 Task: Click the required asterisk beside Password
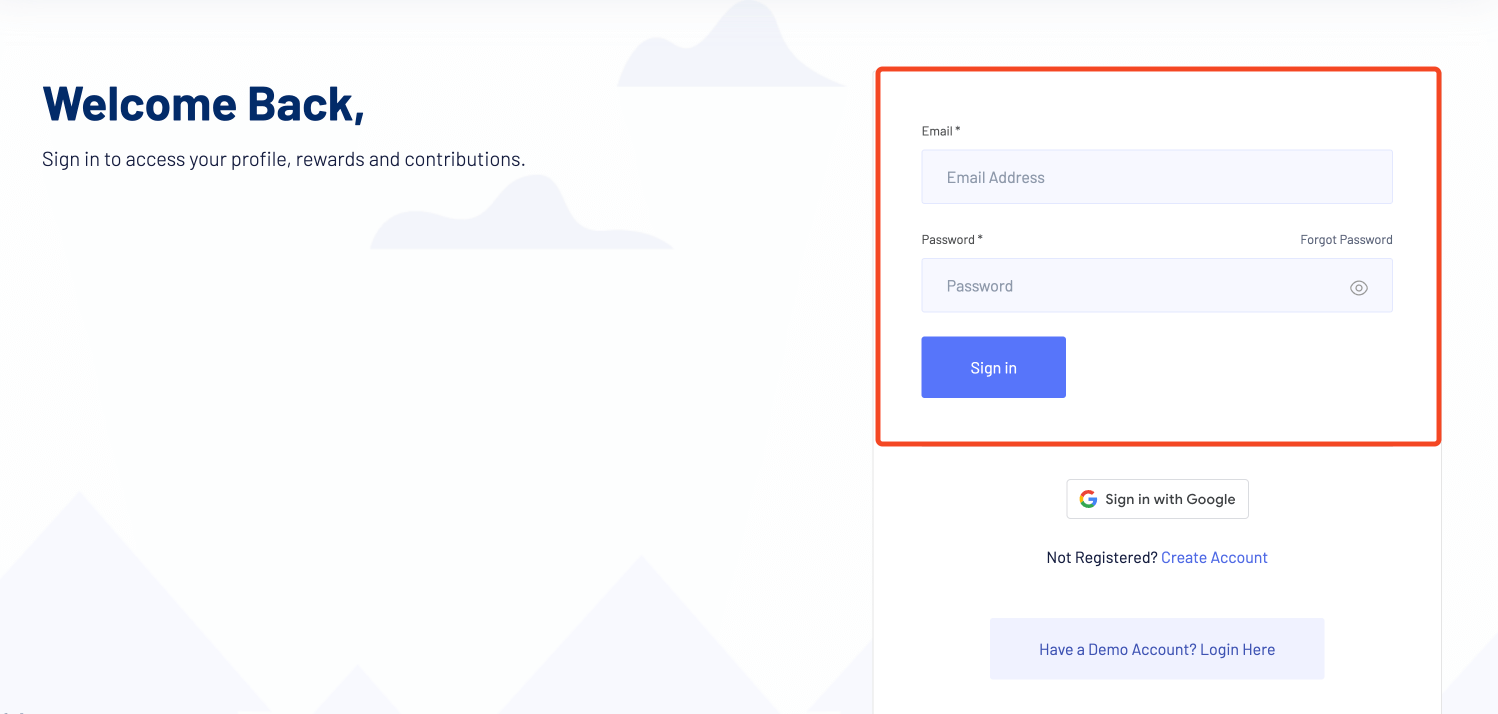click(x=979, y=236)
